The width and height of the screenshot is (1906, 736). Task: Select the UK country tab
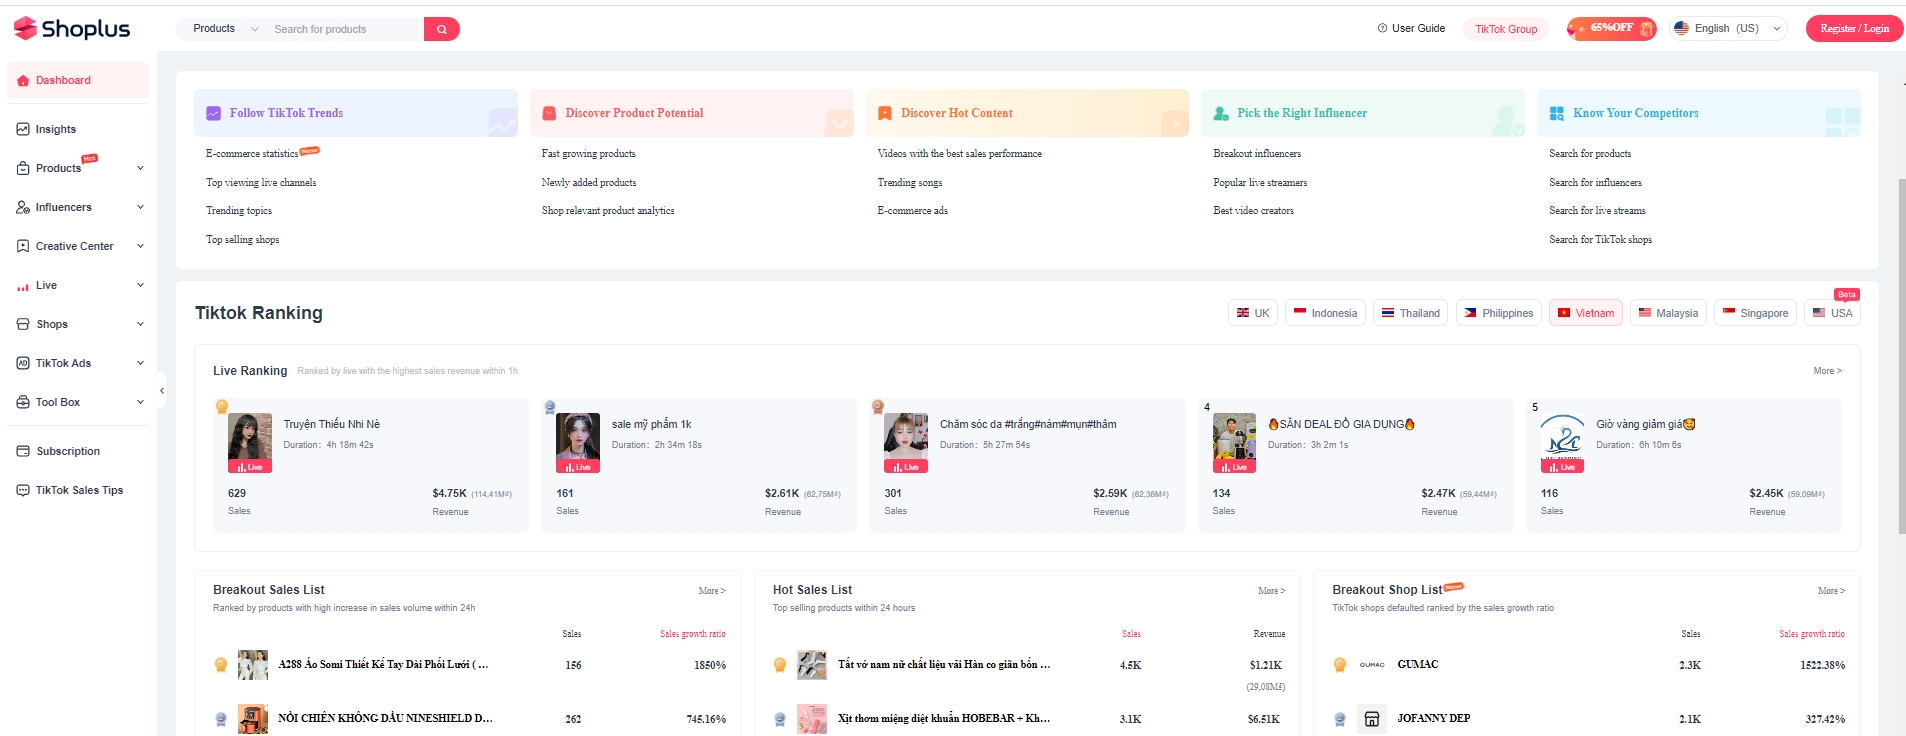[x=1253, y=313]
